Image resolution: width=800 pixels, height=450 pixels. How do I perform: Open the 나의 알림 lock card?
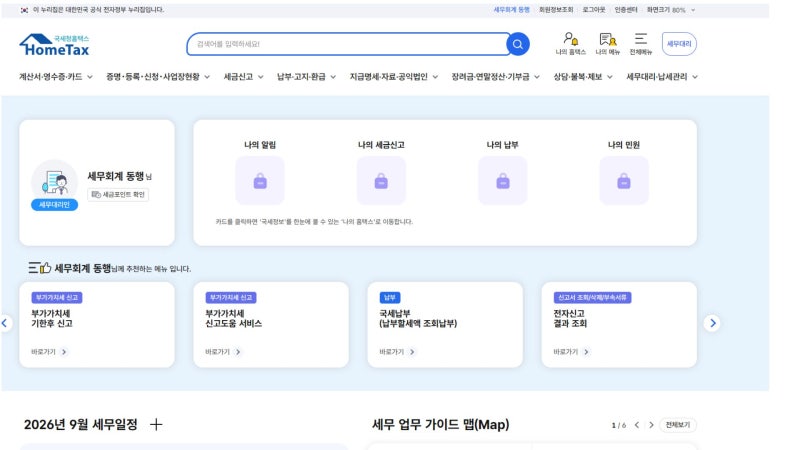tap(260, 181)
